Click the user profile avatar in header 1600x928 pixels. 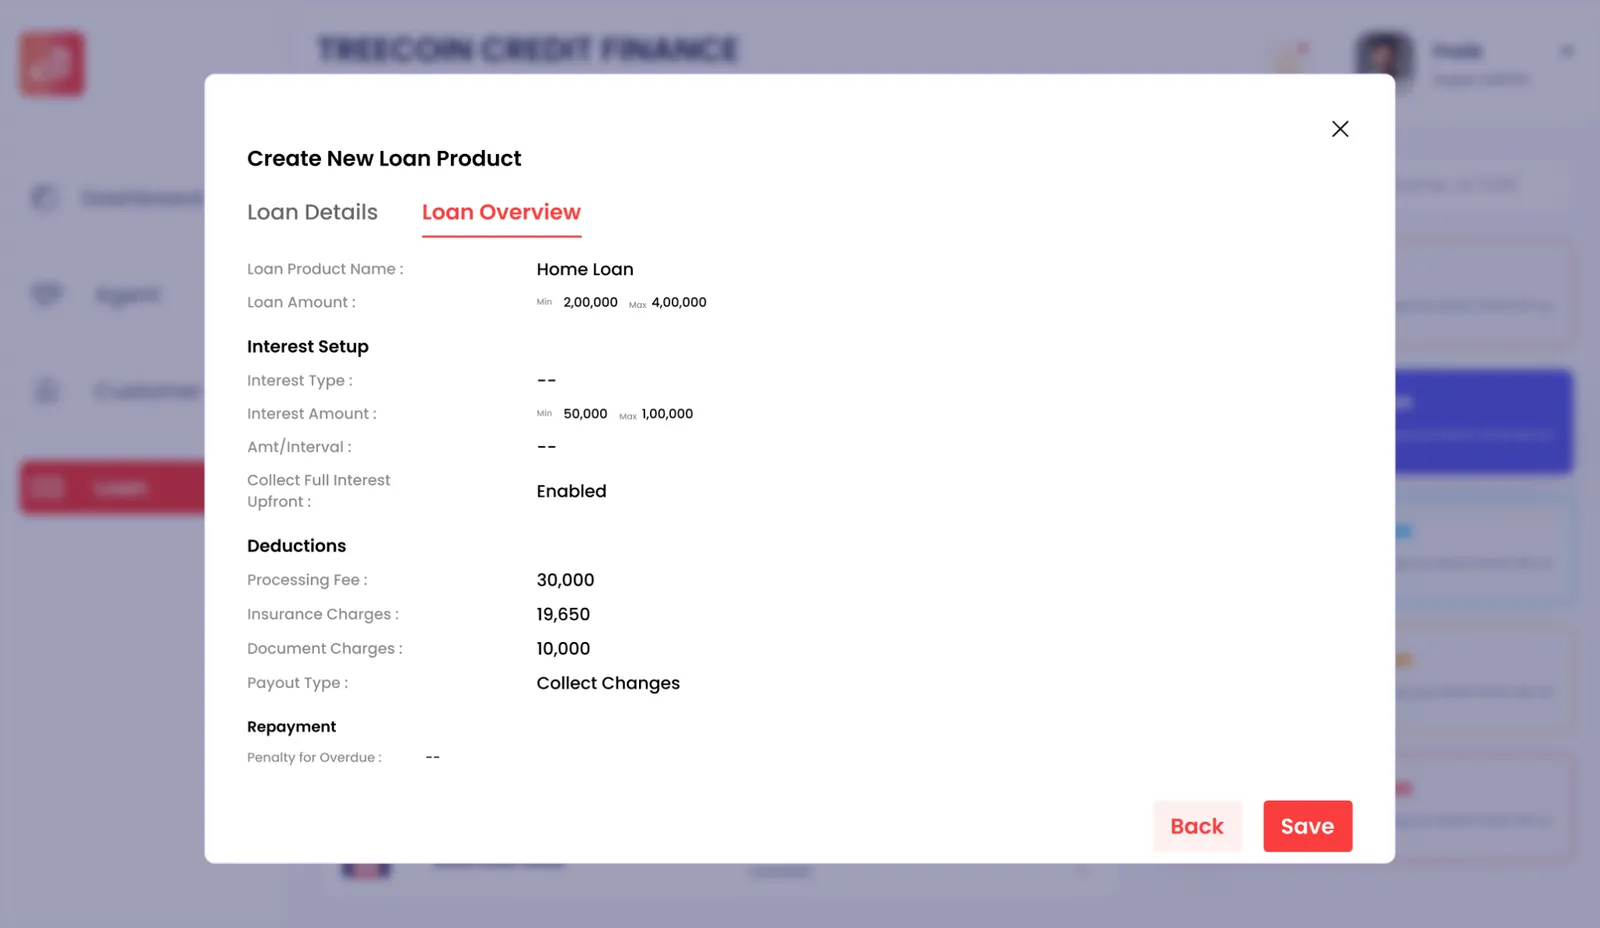coord(1385,62)
